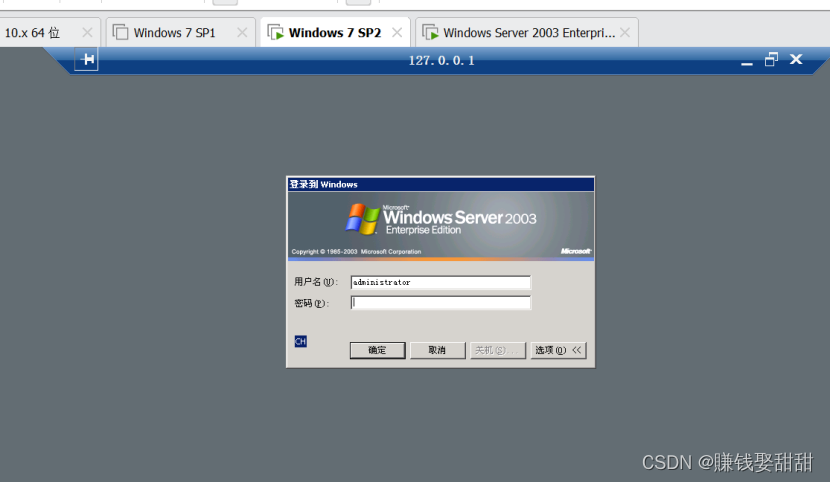830x483 pixels.
Task: Click the 关机 shutdown button
Action: pos(498,350)
